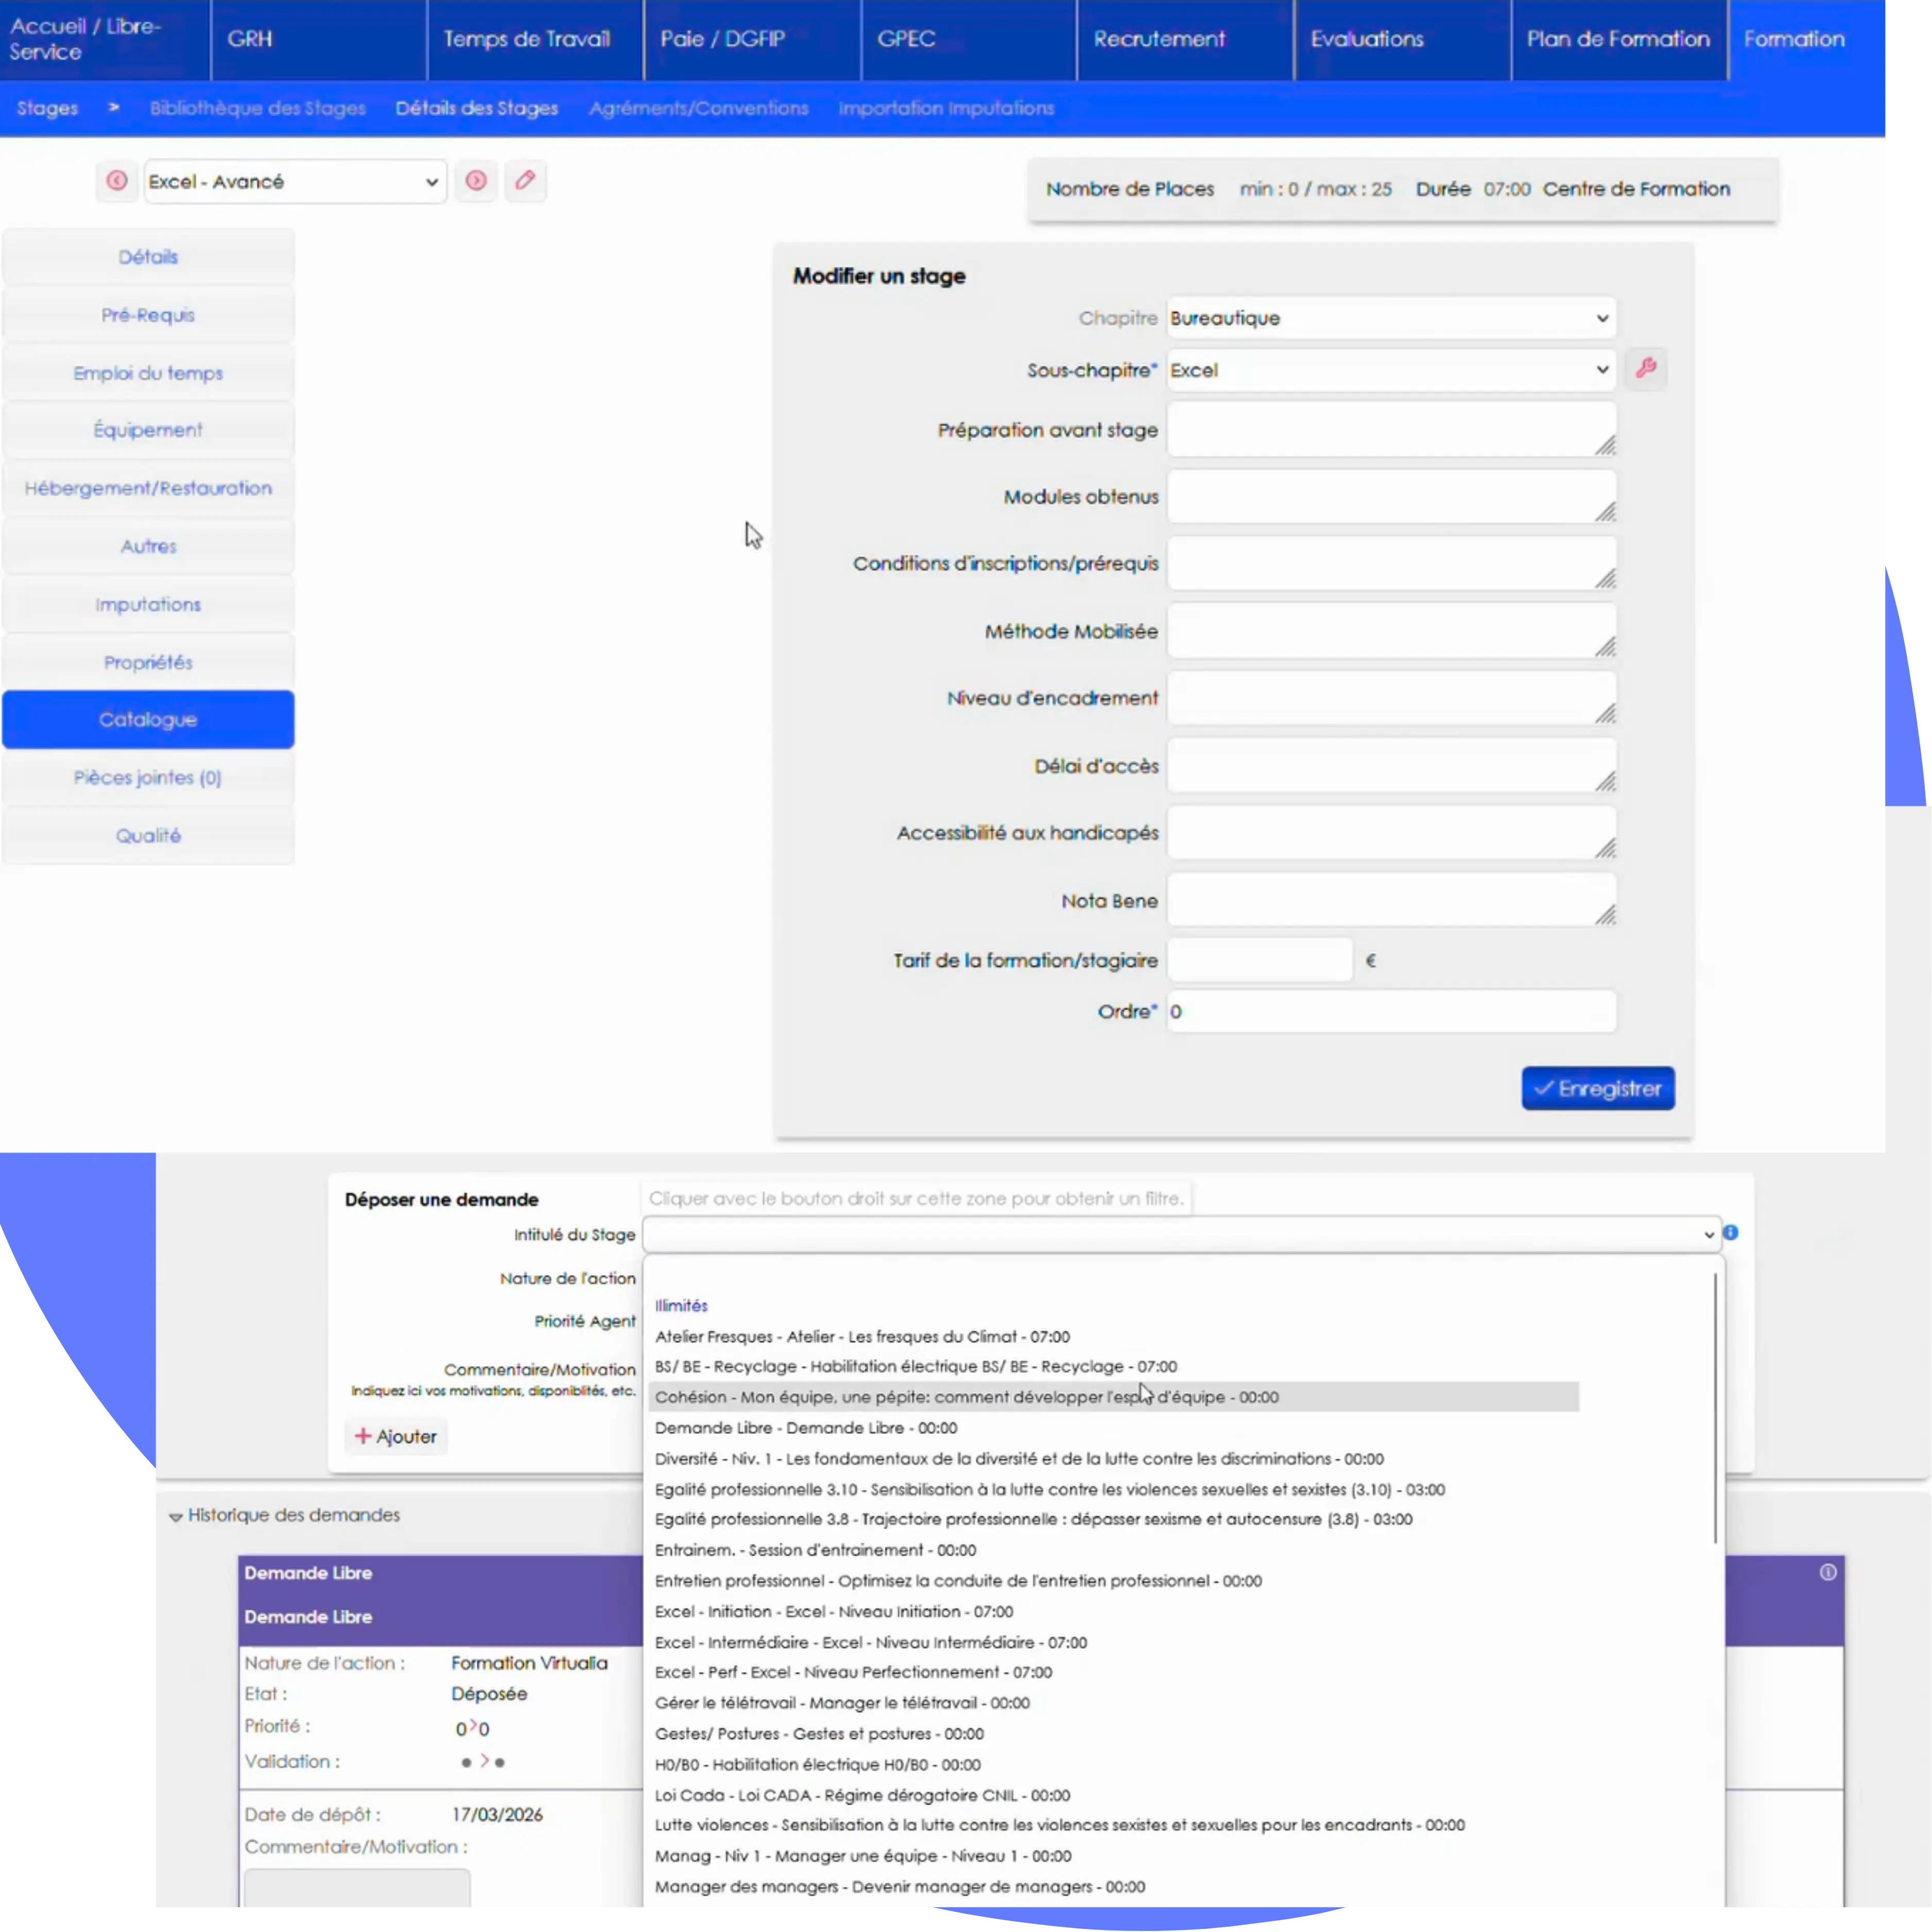Open the Paie / DGFIP menu
The height and width of the screenshot is (1932, 1932).
coord(752,40)
